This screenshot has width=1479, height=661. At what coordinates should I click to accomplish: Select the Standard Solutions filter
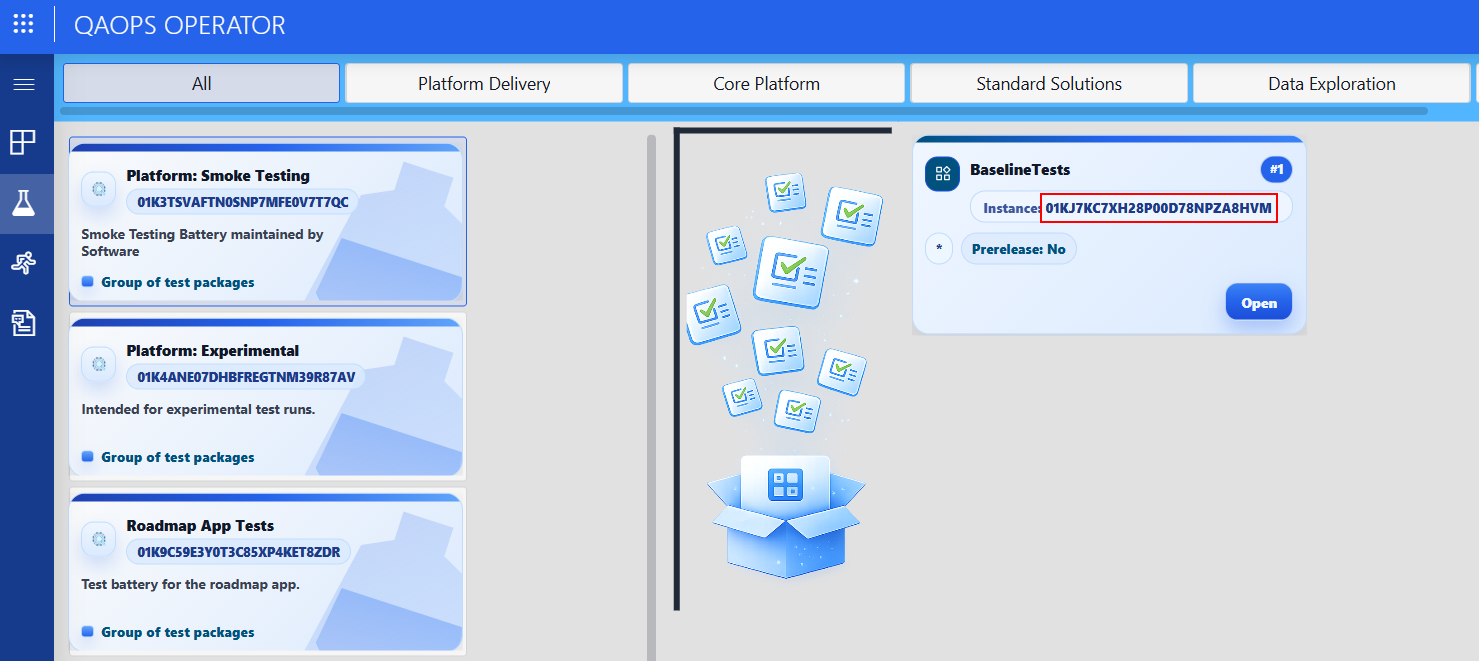1048,83
